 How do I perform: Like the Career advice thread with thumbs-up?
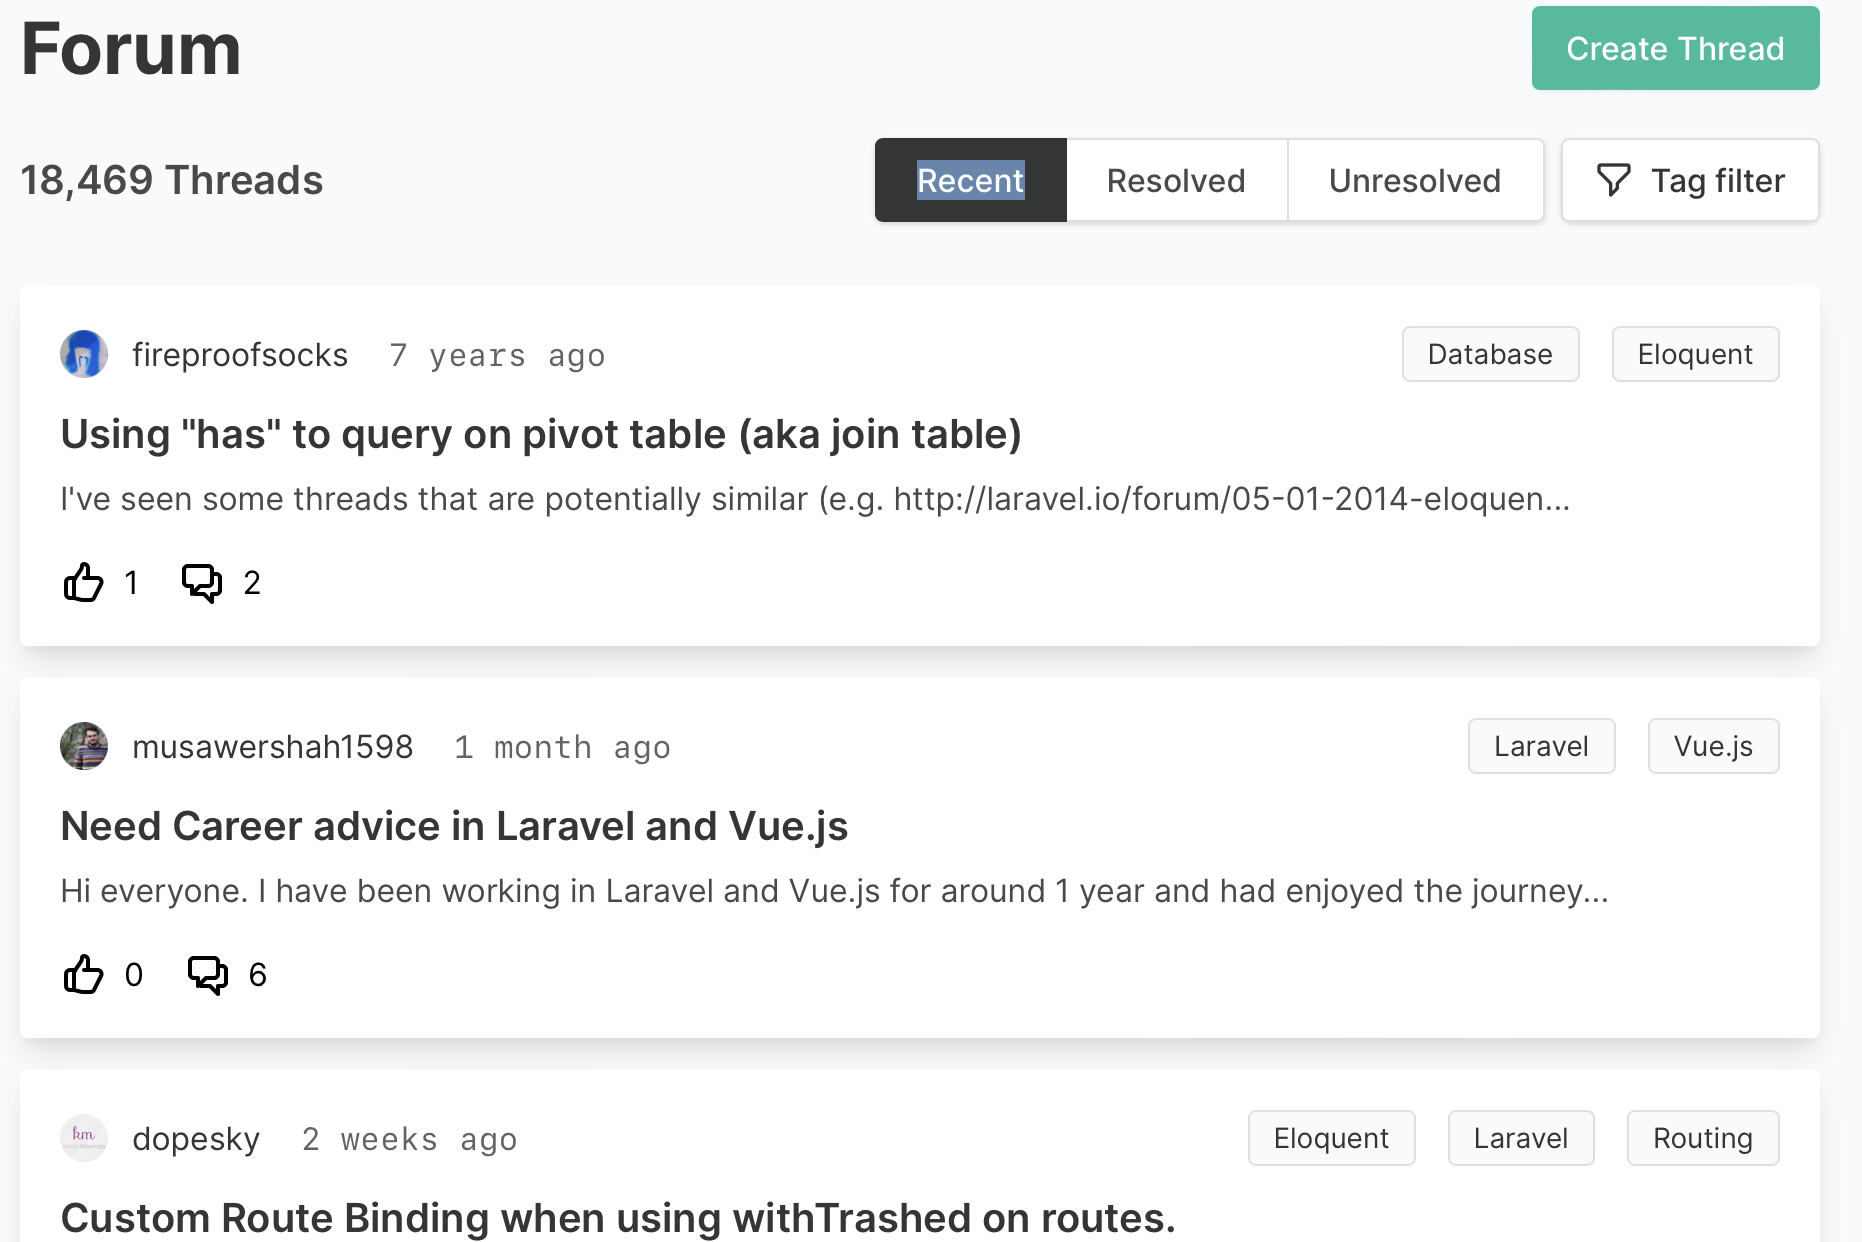(x=83, y=974)
